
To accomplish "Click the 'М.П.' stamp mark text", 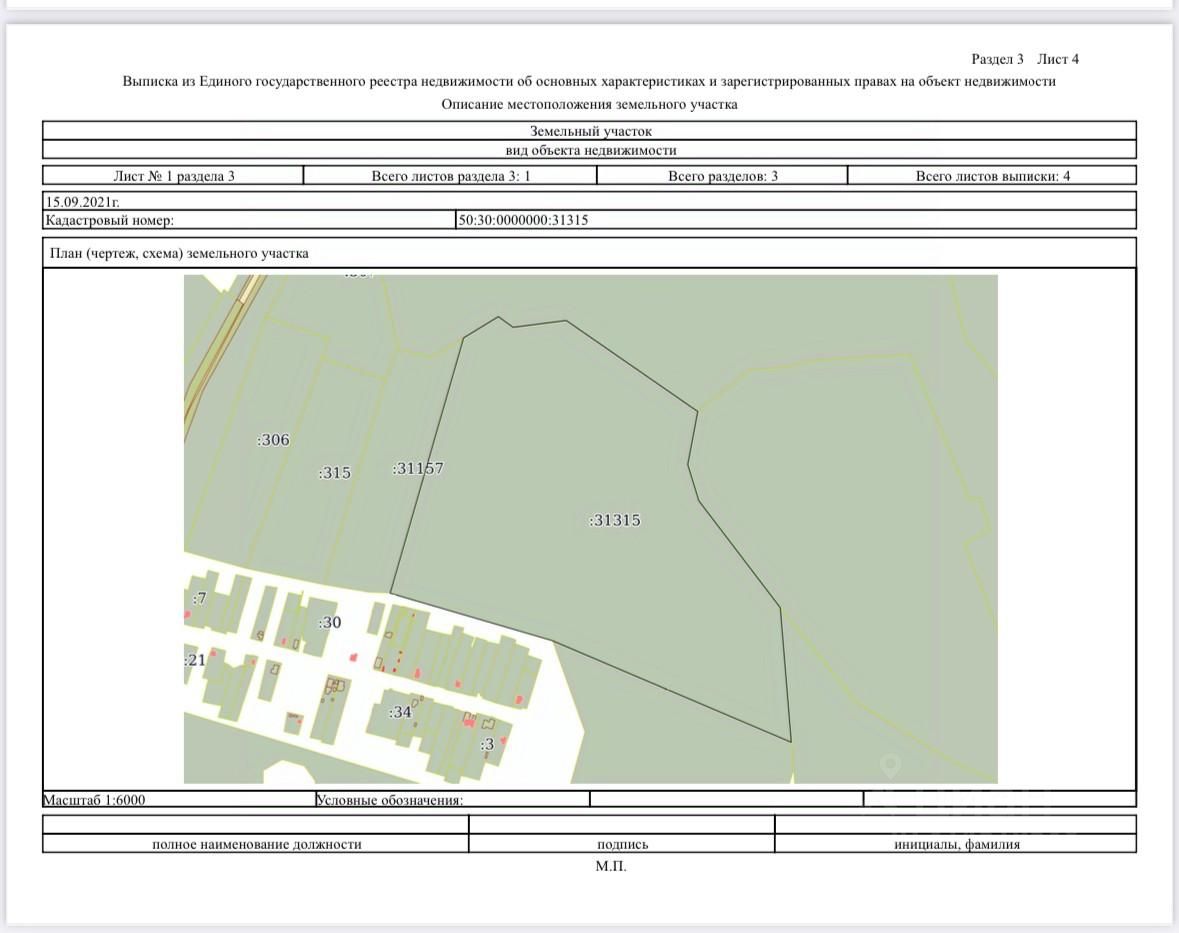I will pos(611,866).
